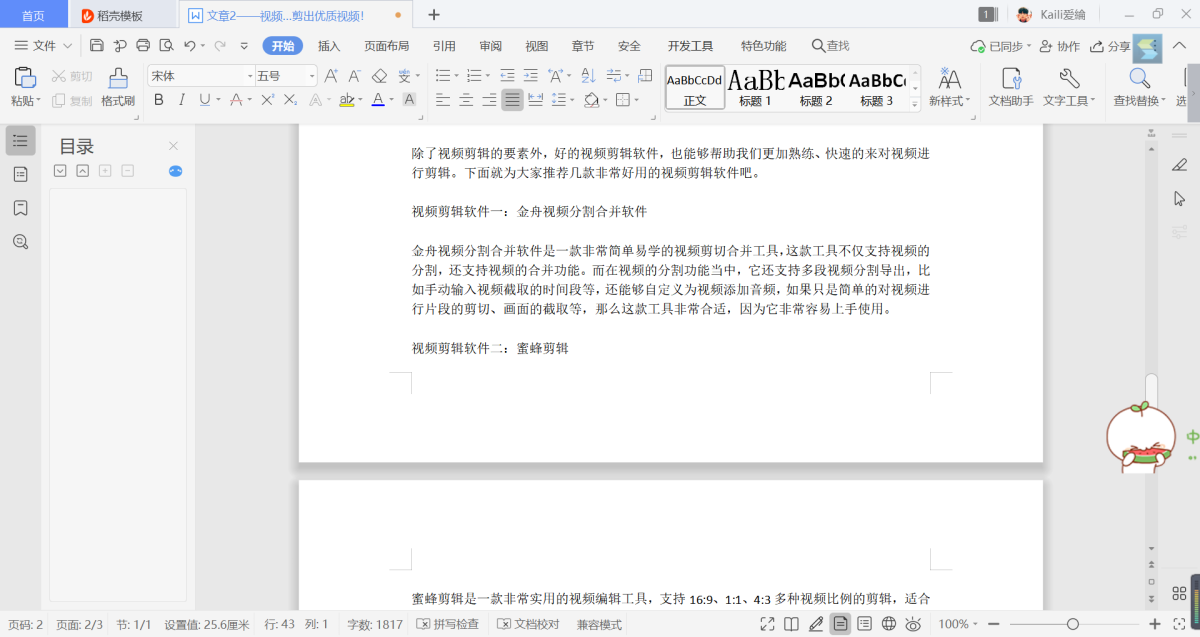Expand the font name dropdown 宋体
Screen dimensions: 1200x637
coord(250,76)
